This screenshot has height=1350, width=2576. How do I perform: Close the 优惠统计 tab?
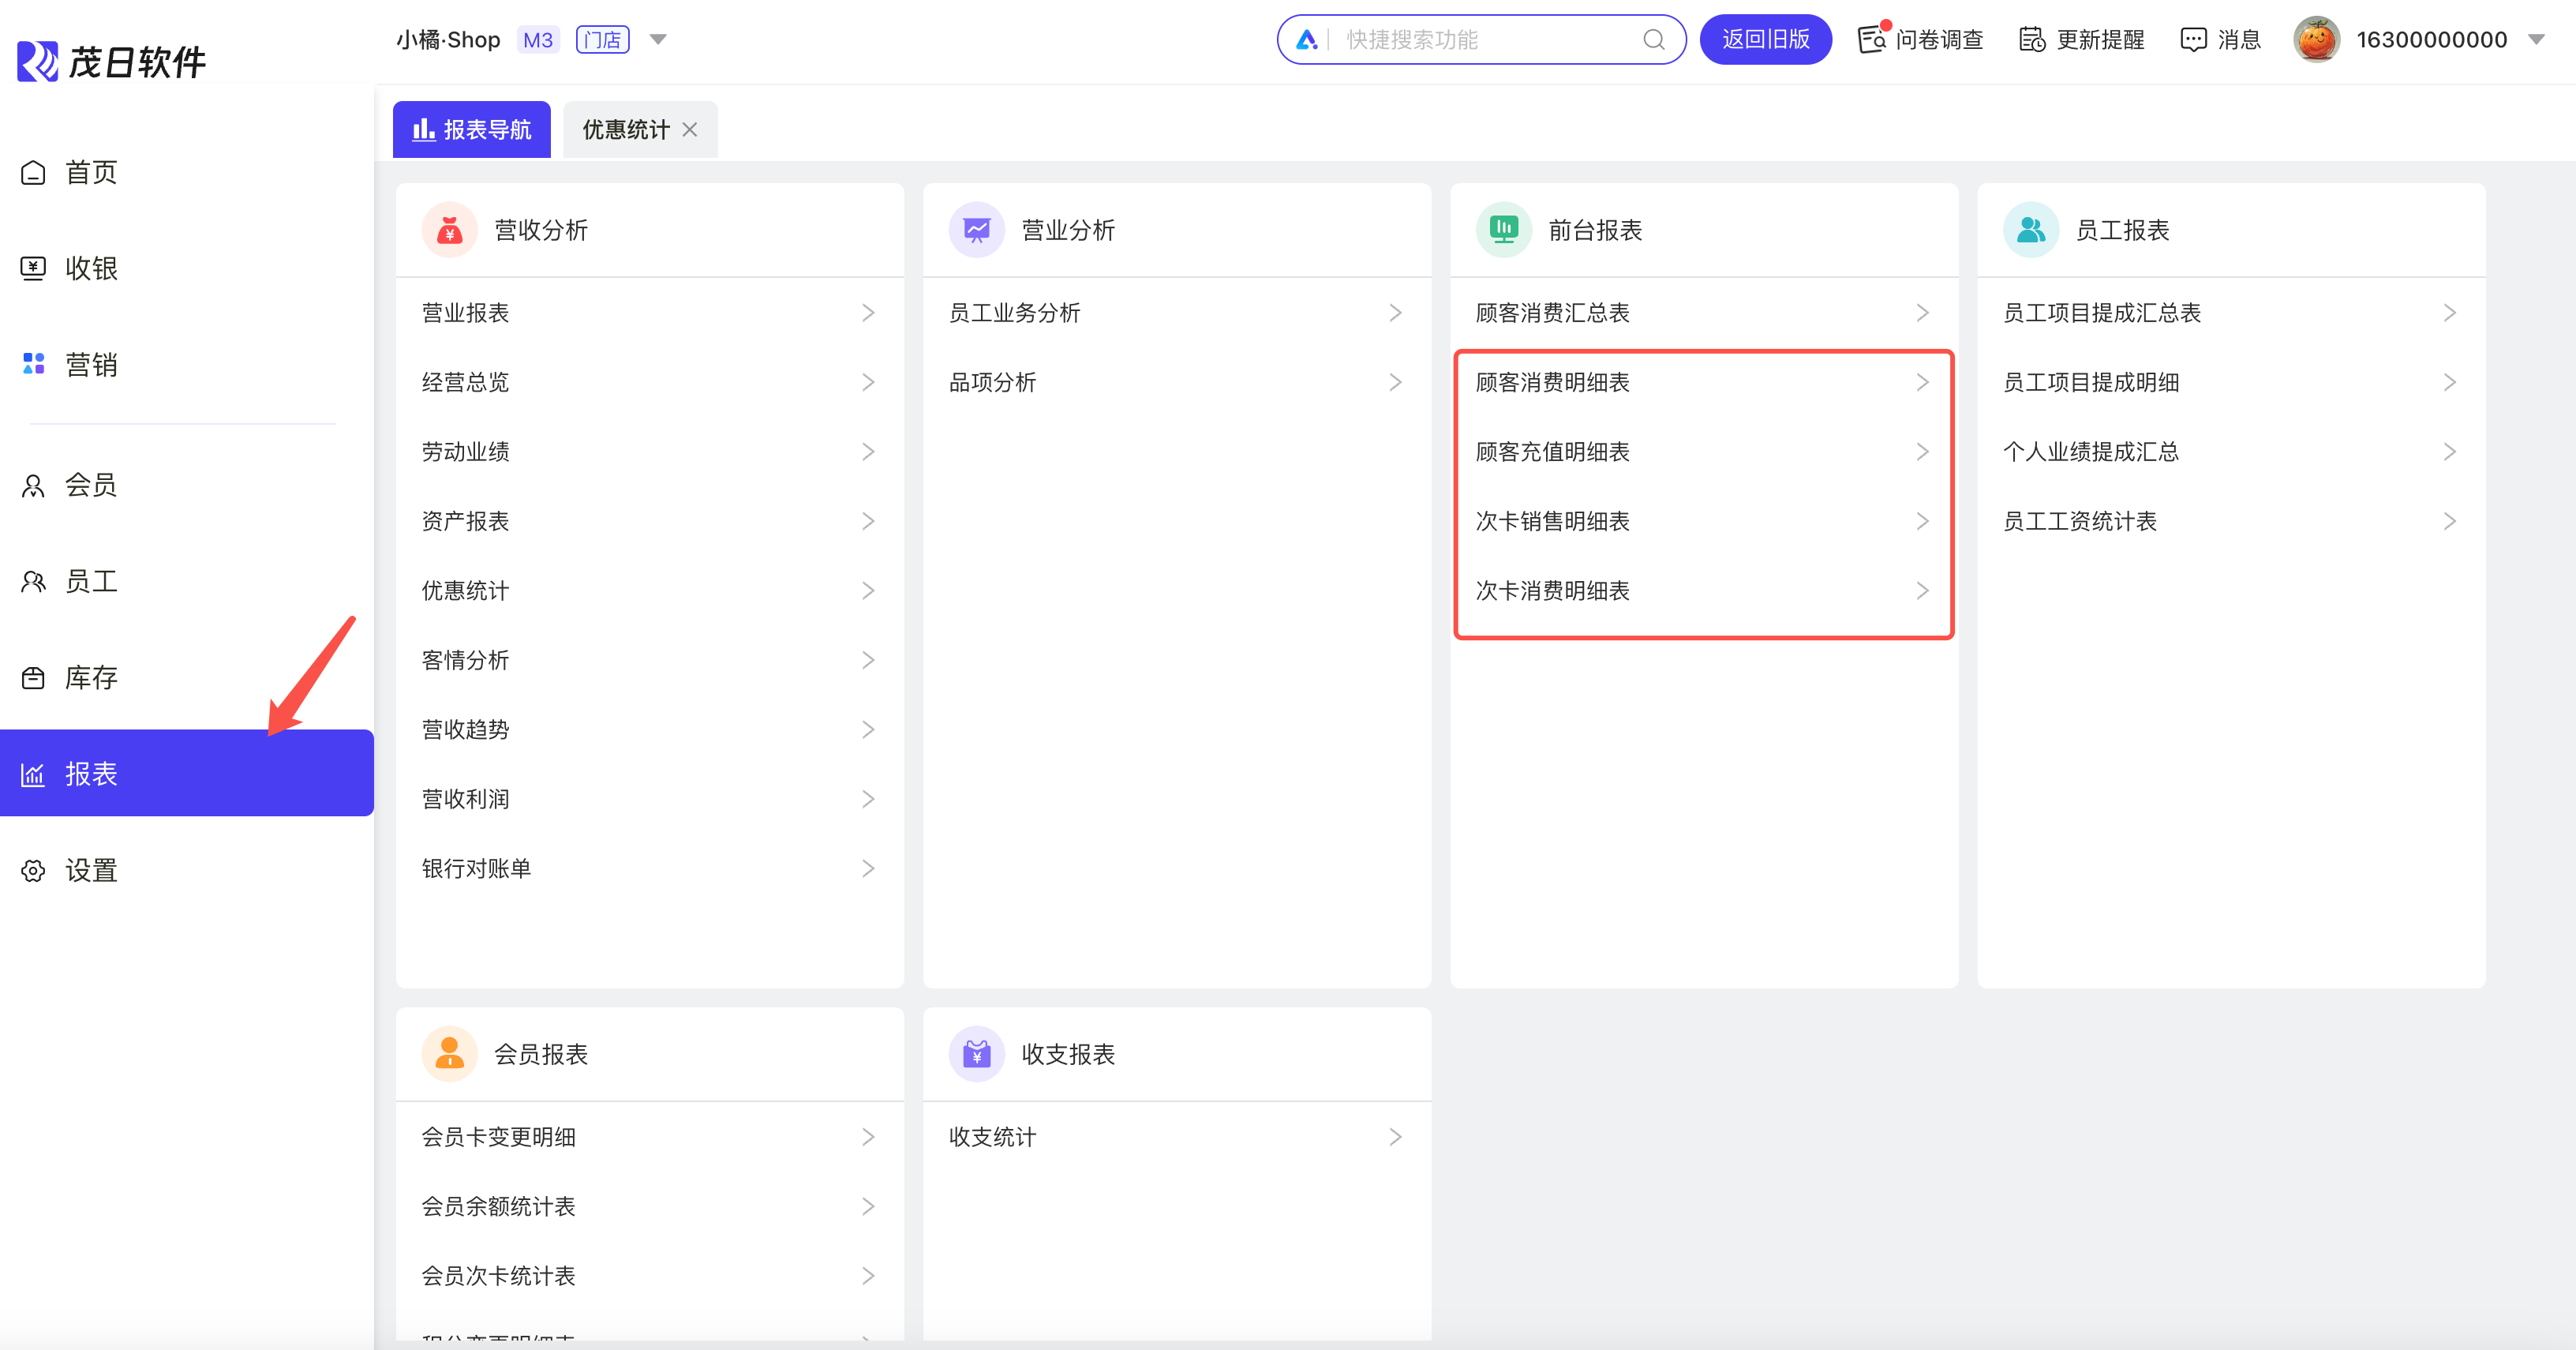(690, 130)
